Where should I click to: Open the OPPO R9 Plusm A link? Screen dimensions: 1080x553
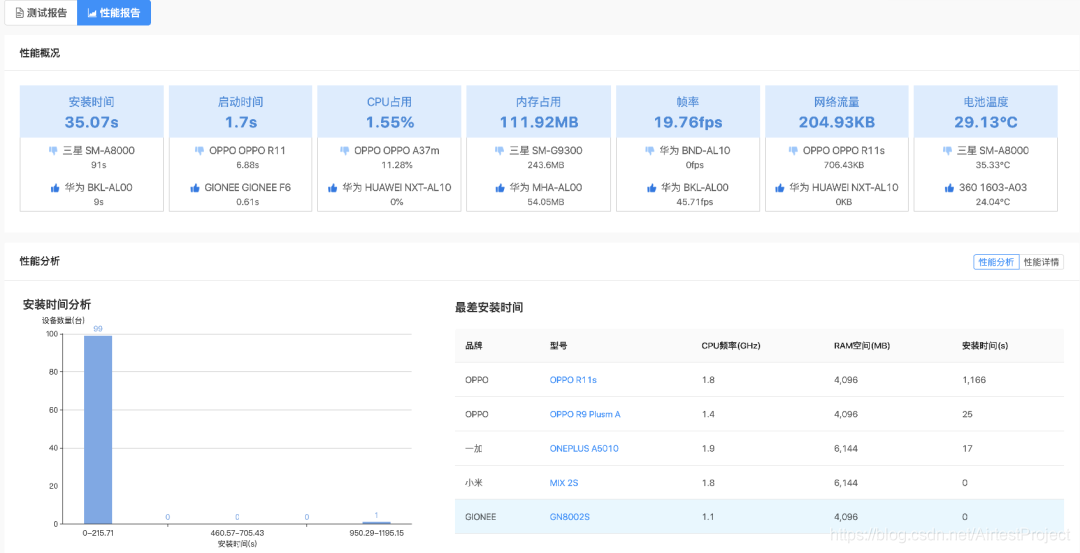[x=585, y=414]
